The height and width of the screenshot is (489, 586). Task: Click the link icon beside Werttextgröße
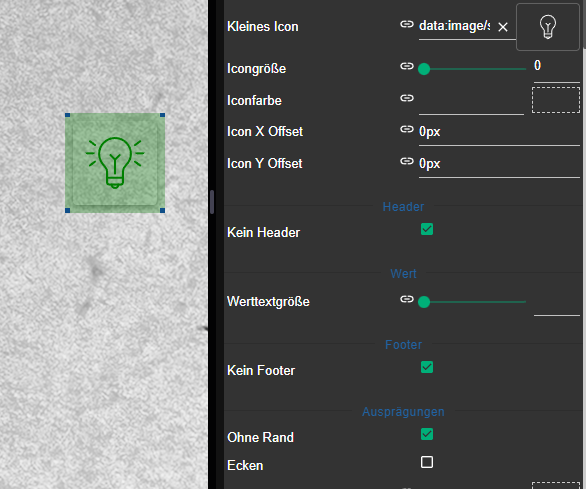click(407, 299)
